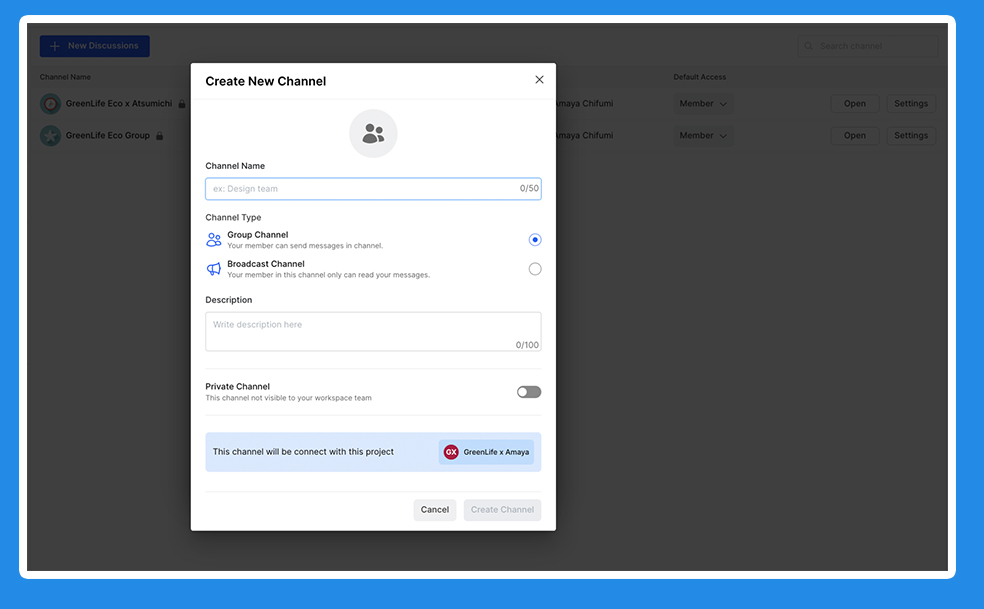The height and width of the screenshot is (609, 984).
Task: Focus the Channel Name input field
Action: 373,188
